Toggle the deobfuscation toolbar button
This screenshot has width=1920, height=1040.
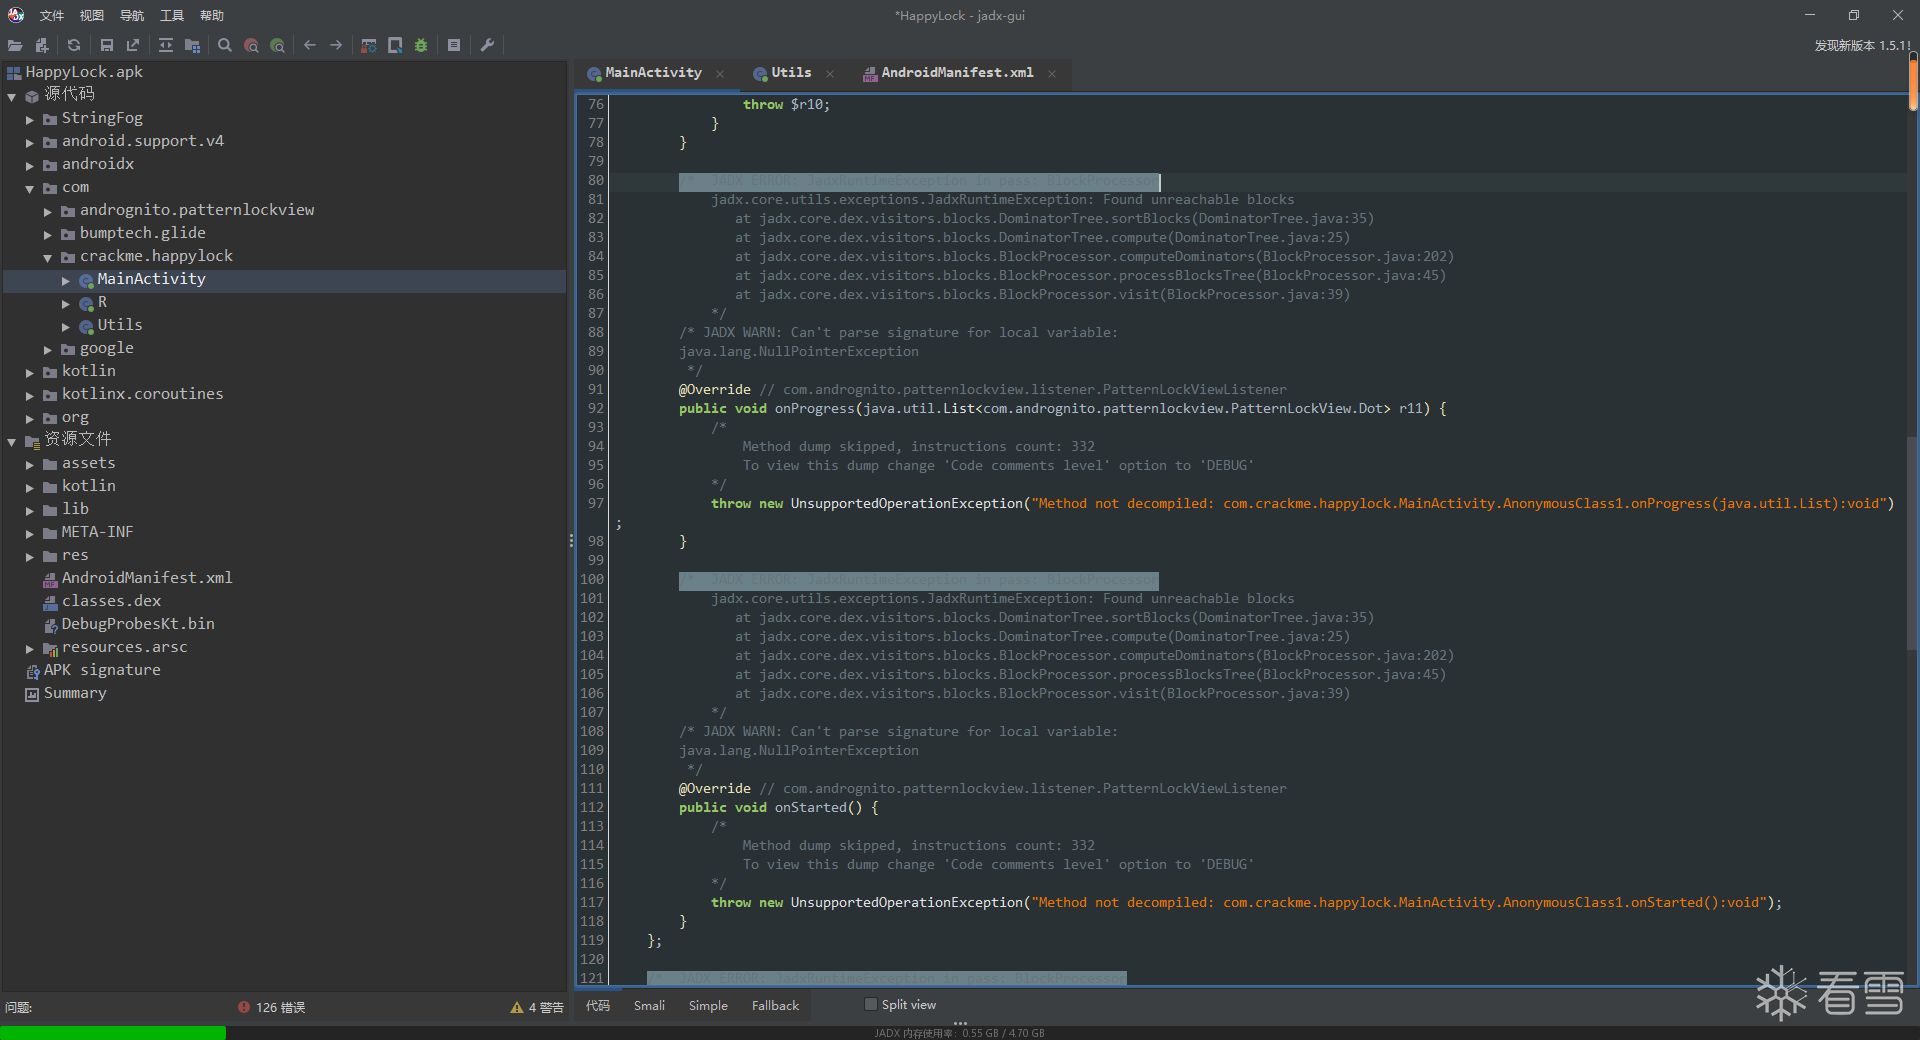369,45
